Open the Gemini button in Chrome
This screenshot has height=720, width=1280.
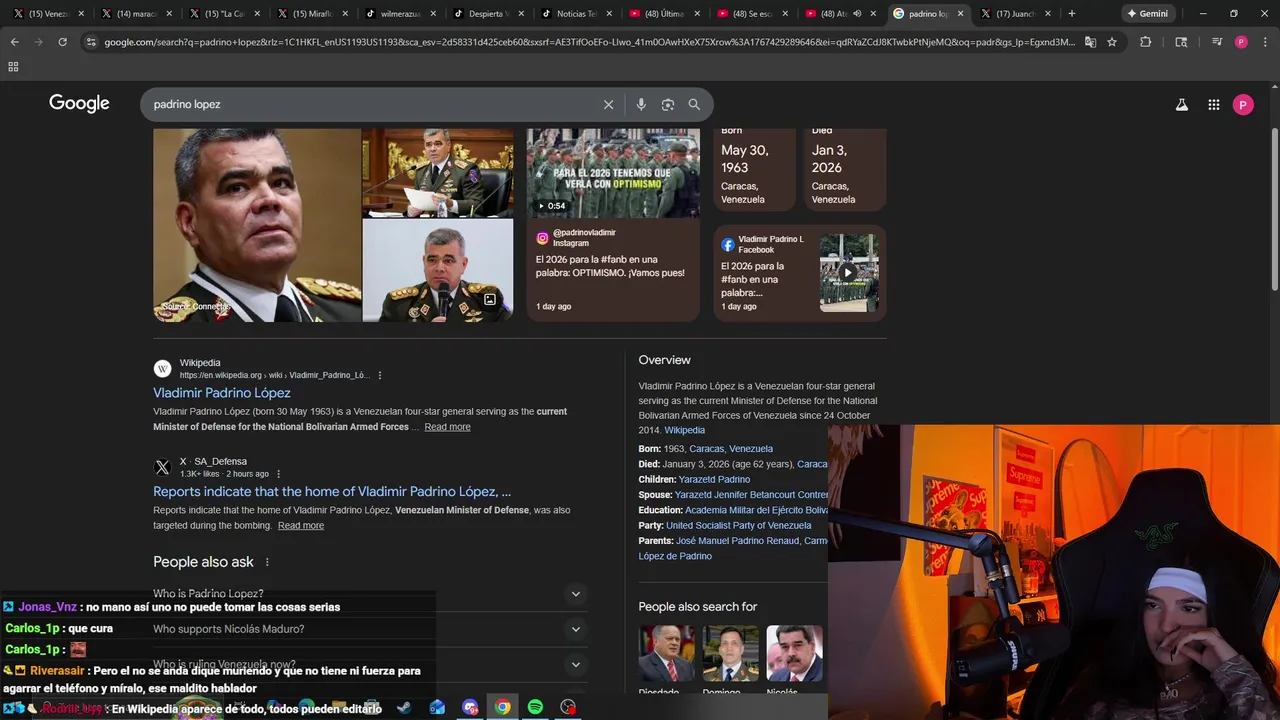pos(1147,14)
